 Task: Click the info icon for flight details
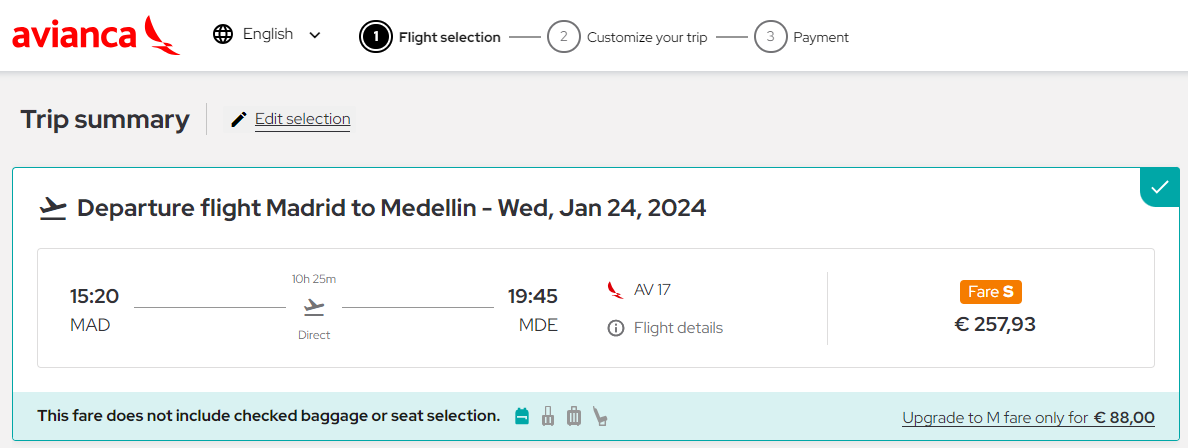tap(615, 328)
